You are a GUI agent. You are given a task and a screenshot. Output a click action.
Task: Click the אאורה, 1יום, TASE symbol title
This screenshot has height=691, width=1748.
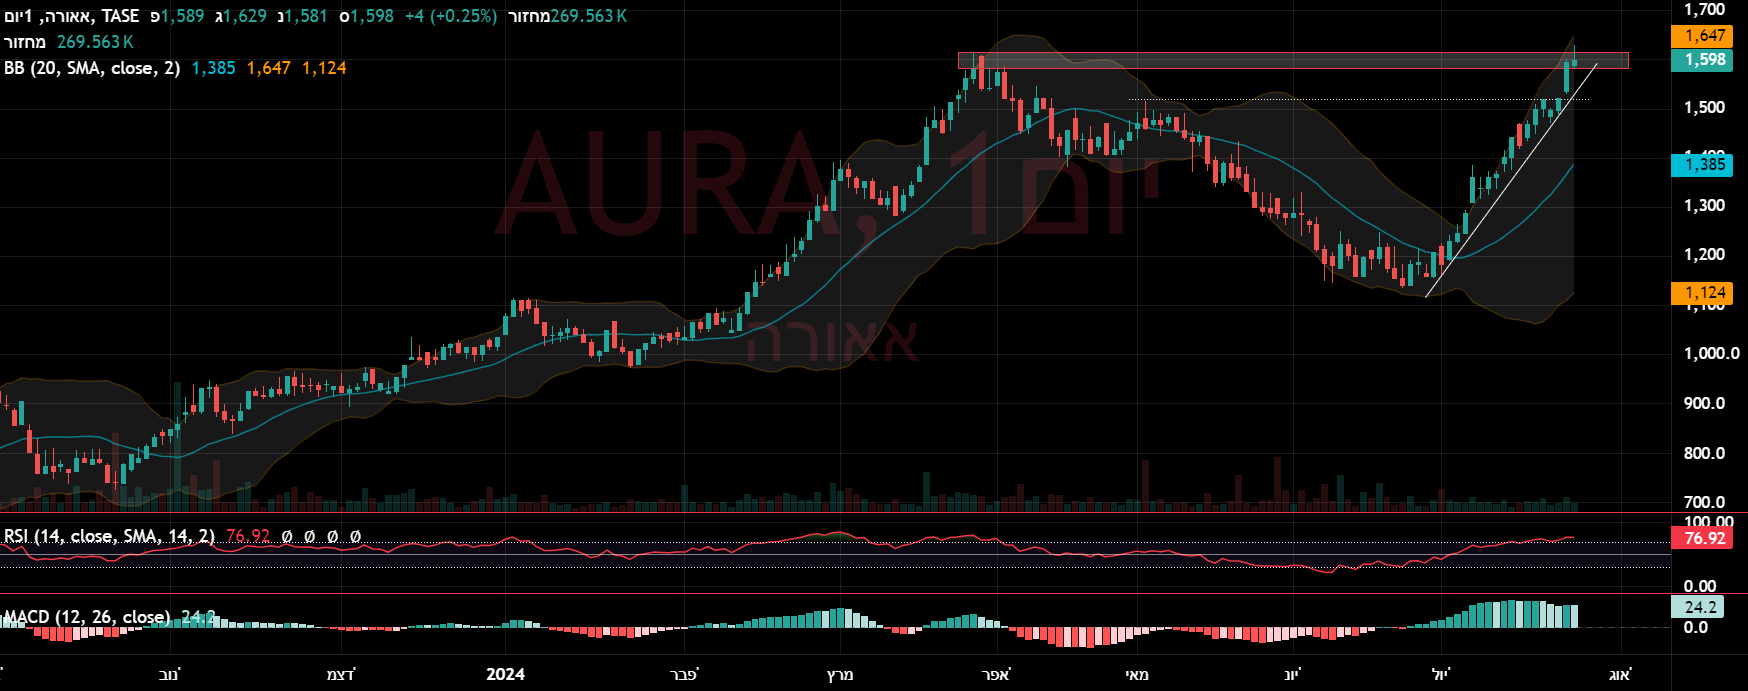tap(72, 16)
